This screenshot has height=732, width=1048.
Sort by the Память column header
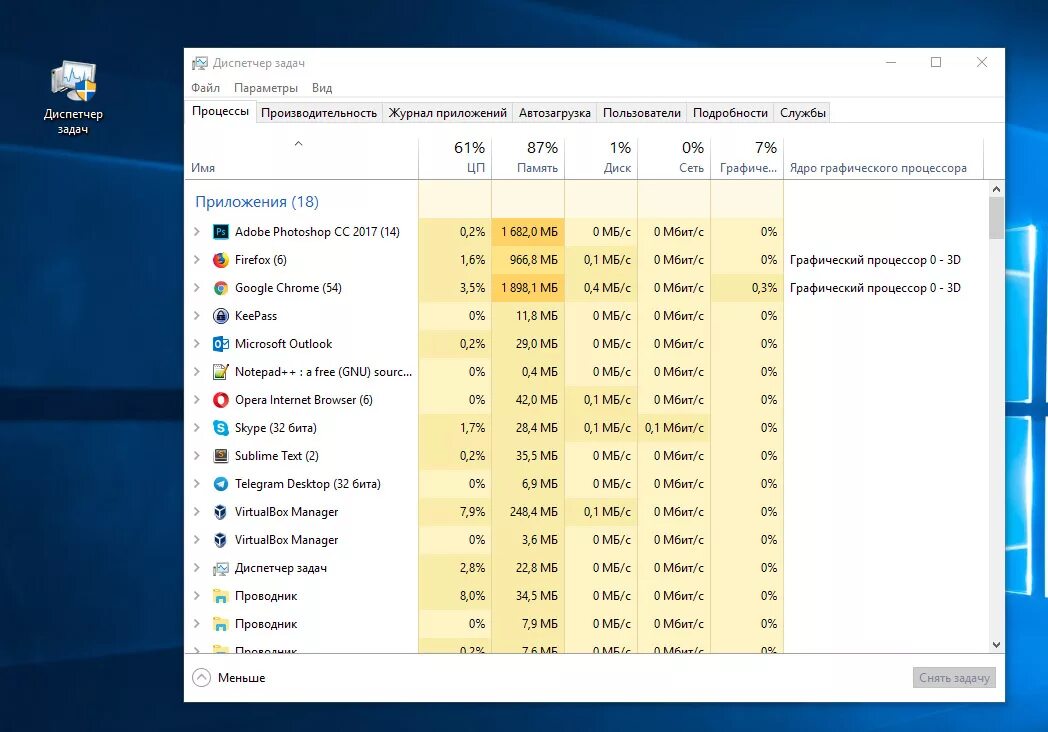click(x=528, y=158)
